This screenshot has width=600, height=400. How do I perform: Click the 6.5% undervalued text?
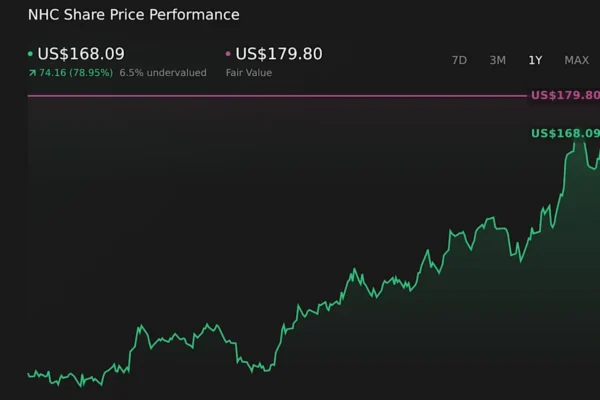click(163, 73)
